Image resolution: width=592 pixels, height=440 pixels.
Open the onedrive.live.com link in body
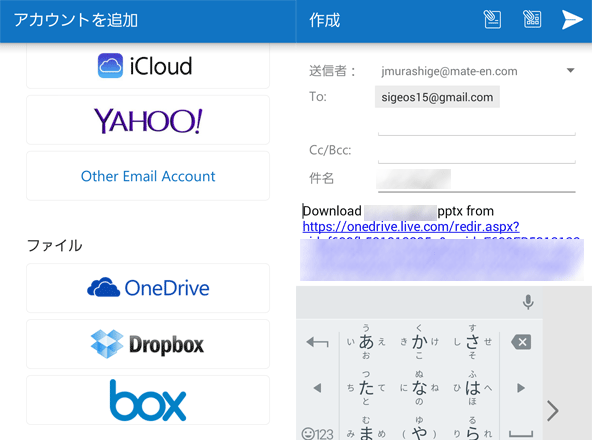(411, 227)
